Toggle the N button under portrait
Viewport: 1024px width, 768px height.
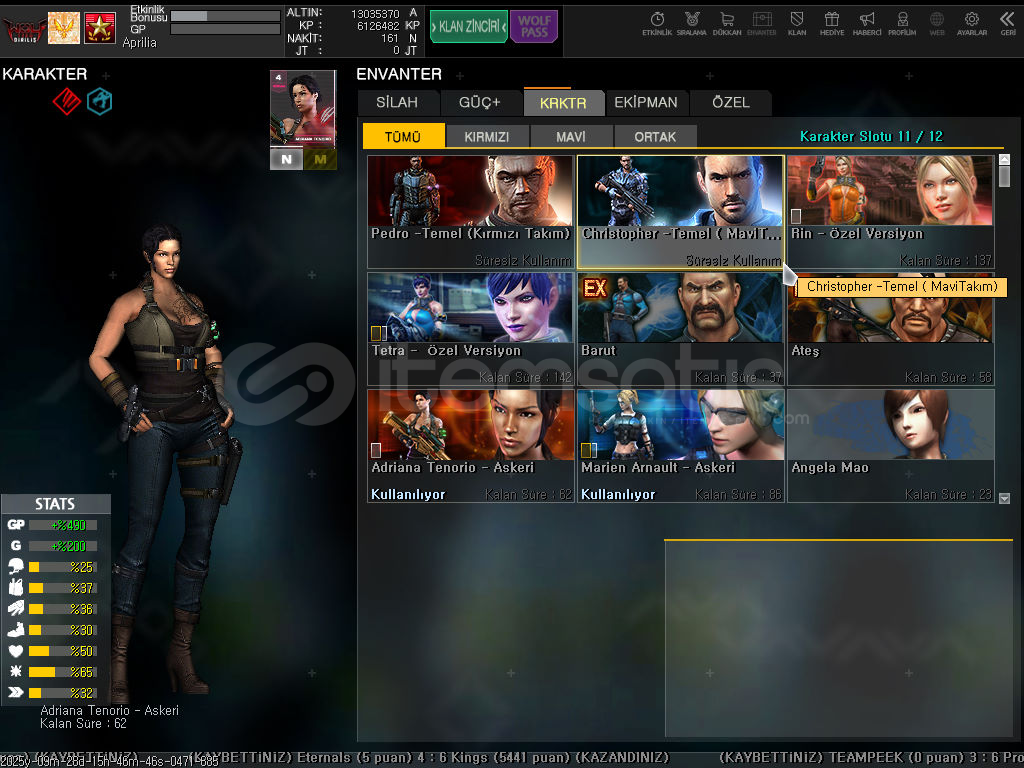click(x=286, y=159)
